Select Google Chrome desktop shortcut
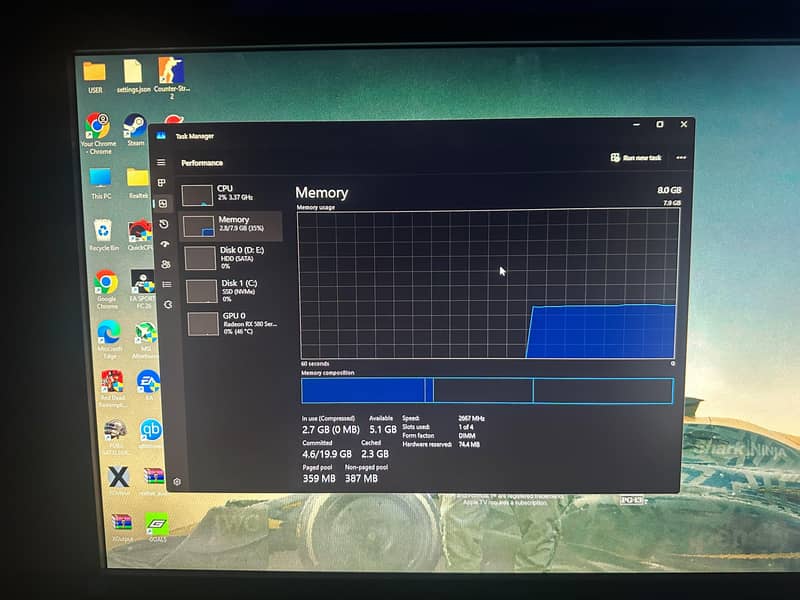The width and height of the screenshot is (800, 600). coord(107,289)
